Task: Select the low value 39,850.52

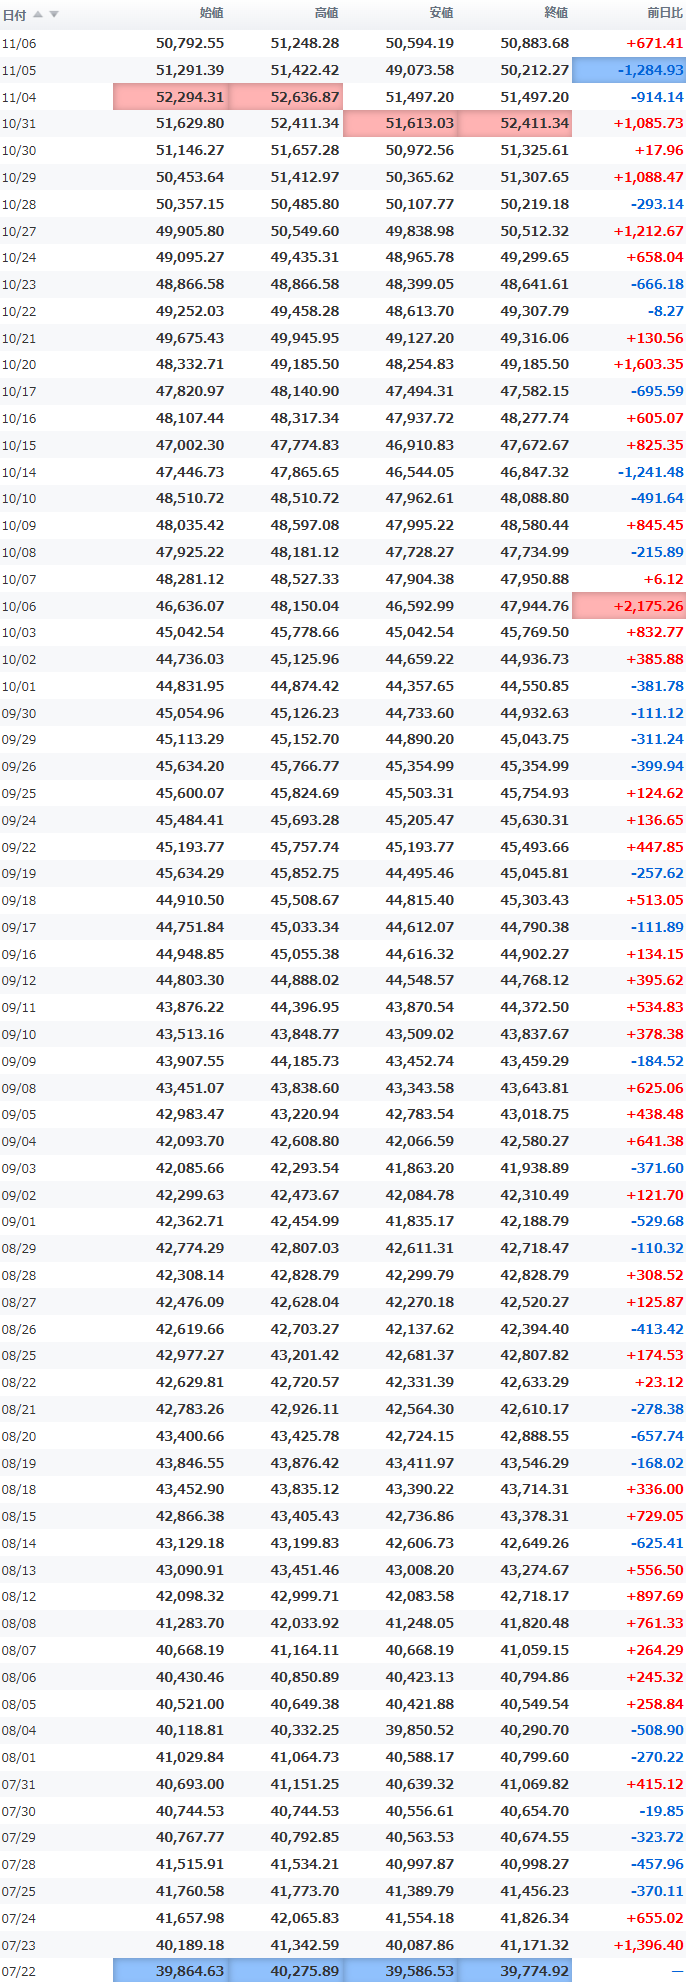Action: tap(419, 1730)
